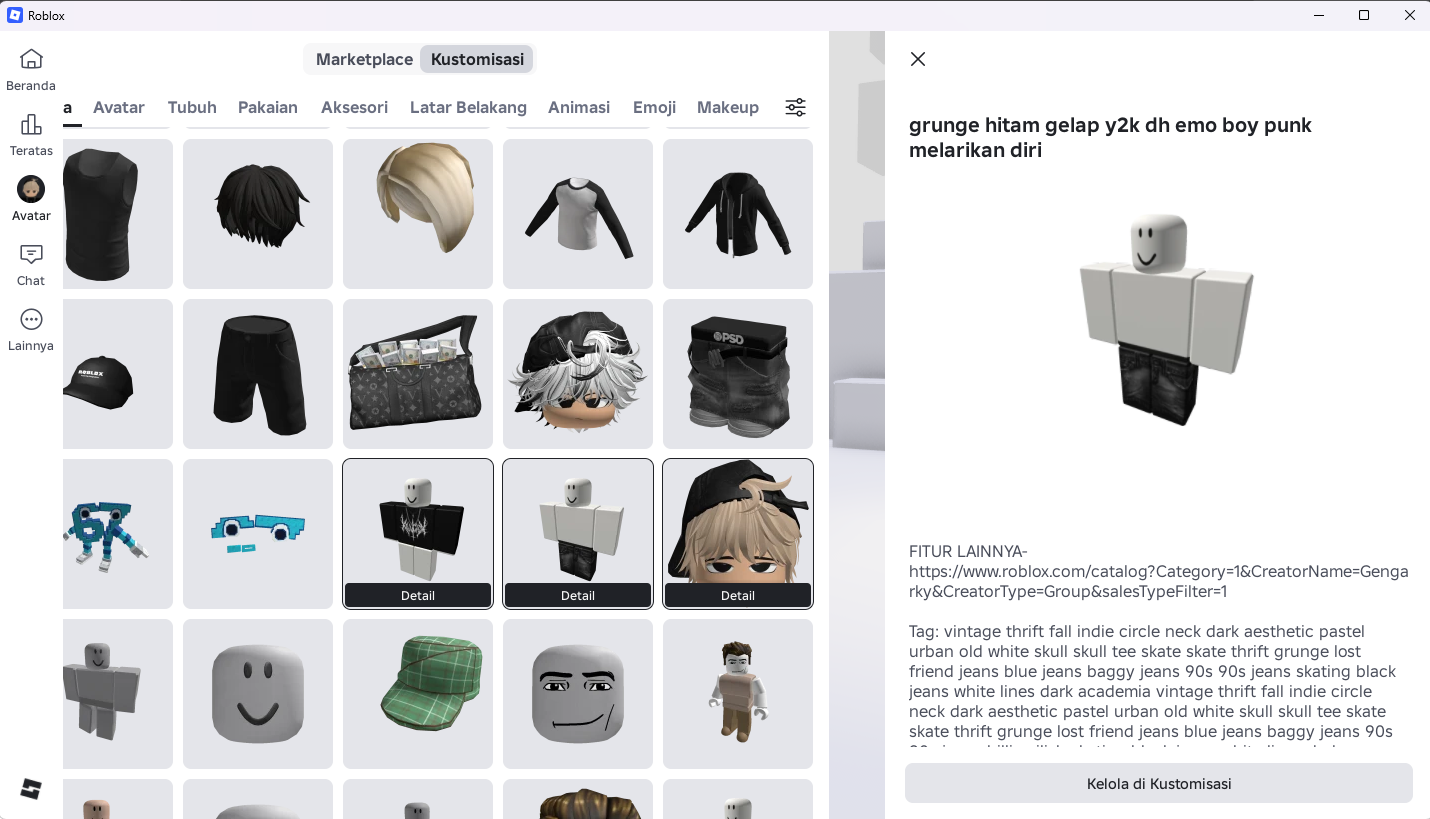Image resolution: width=1430 pixels, height=819 pixels.
Task: Open the Aksesori category tab
Action: pyautogui.click(x=354, y=107)
